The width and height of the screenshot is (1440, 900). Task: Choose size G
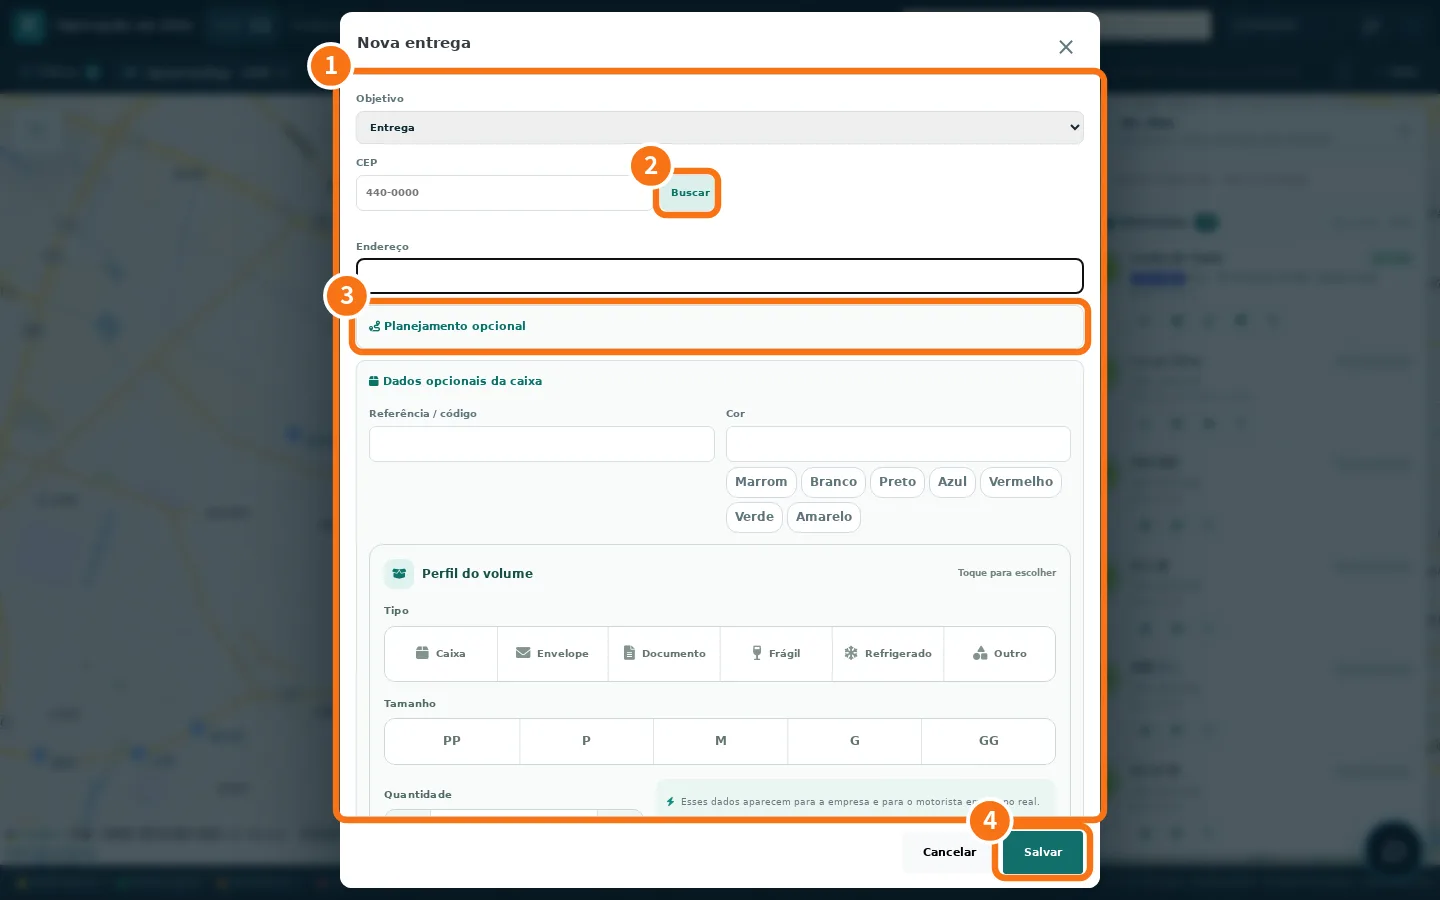click(854, 741)
